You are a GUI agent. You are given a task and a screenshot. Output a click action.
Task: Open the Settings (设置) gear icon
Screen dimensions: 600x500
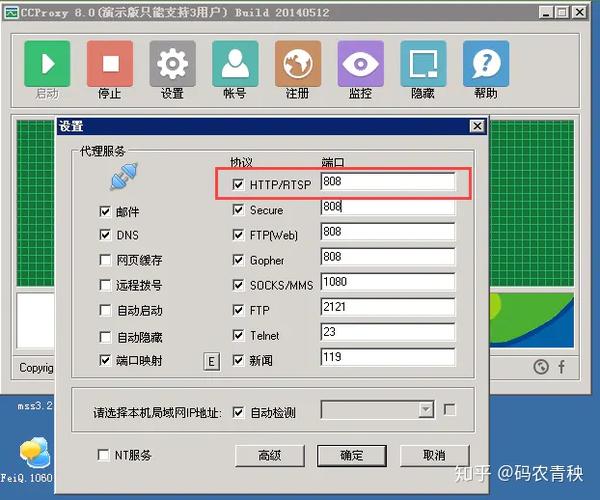coord(173,64)
